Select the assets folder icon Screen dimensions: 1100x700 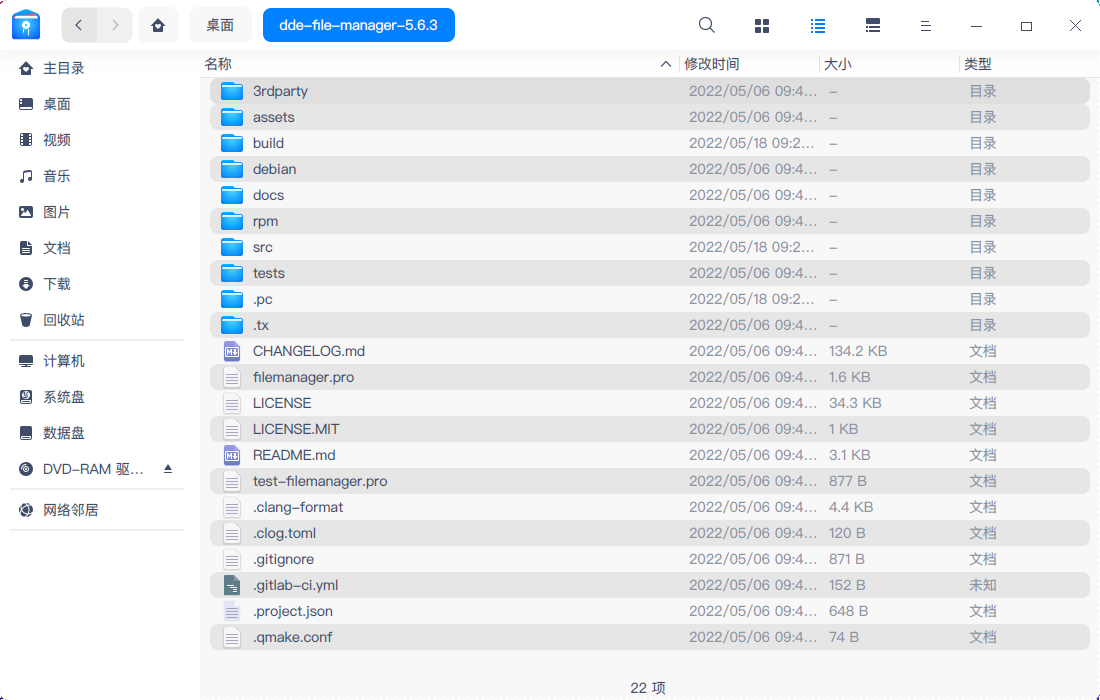click(x=232, y=117)
